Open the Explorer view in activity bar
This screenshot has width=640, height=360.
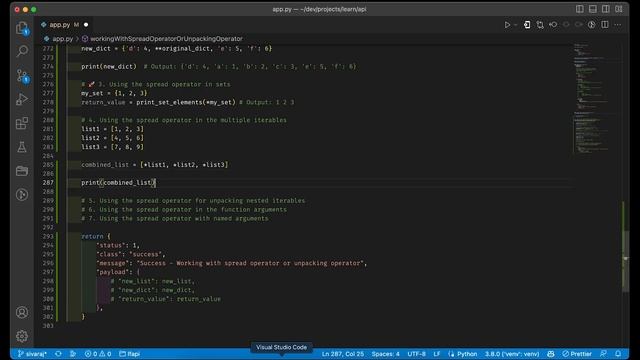pos(22,28)
